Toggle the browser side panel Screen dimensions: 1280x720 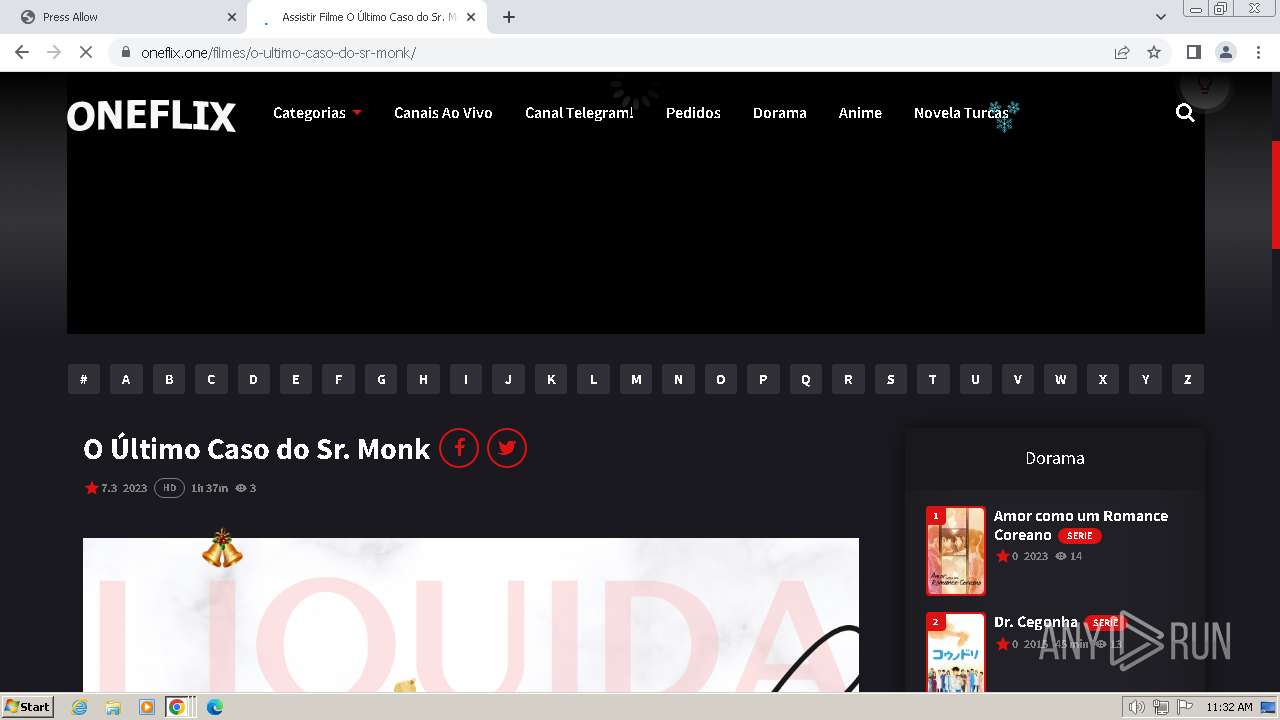coord(1193,52)
